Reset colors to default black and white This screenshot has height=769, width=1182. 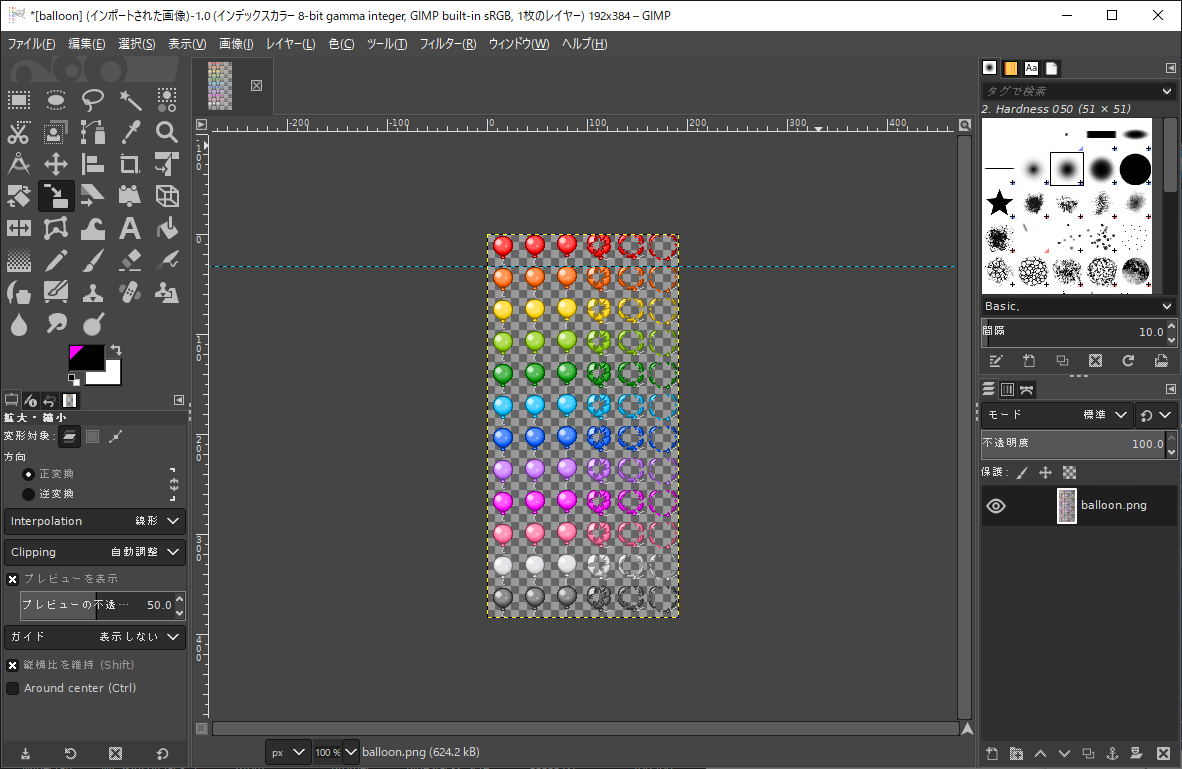pyautogui.click(x=73, y=378)
